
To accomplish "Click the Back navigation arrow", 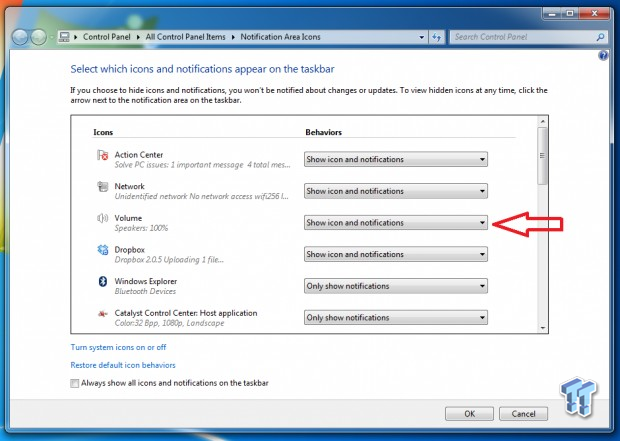I will click(x=20, y=37).
